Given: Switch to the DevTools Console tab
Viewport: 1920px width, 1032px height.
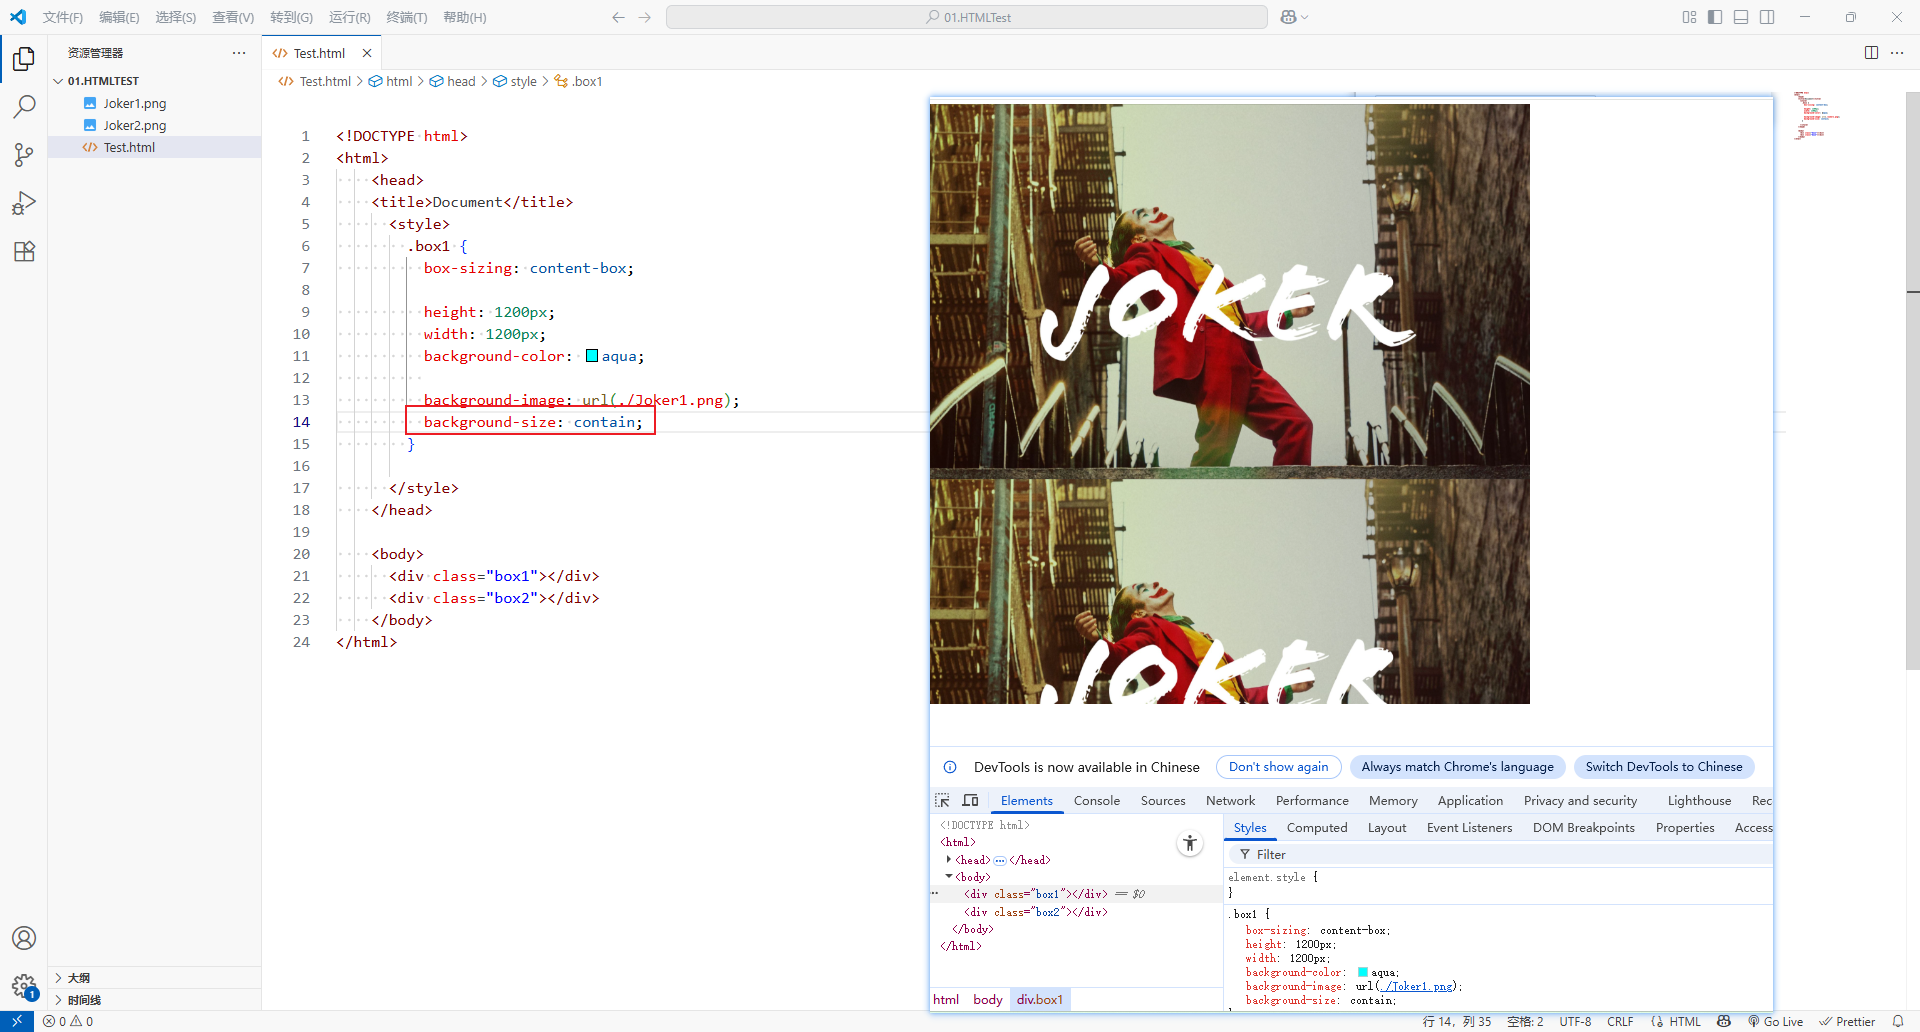Looking at the screenshot, I should click(1096, 800).
